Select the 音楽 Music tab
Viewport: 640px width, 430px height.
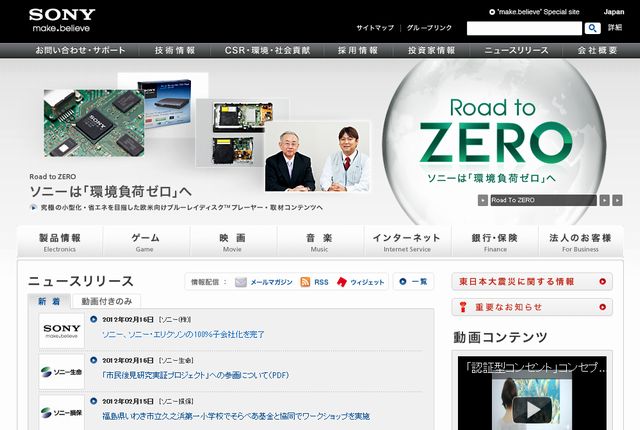tap(319, 242)
